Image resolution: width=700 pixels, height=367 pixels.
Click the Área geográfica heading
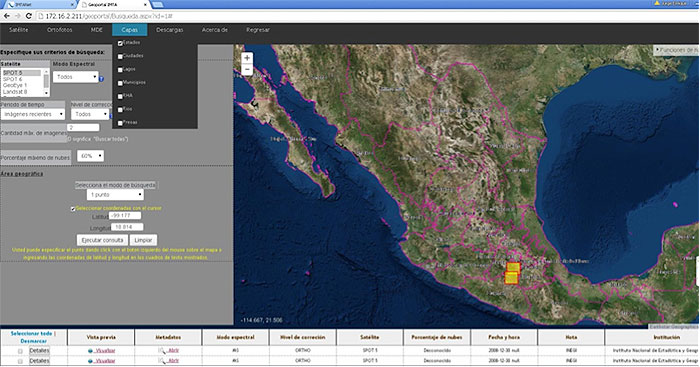point(22,174)
